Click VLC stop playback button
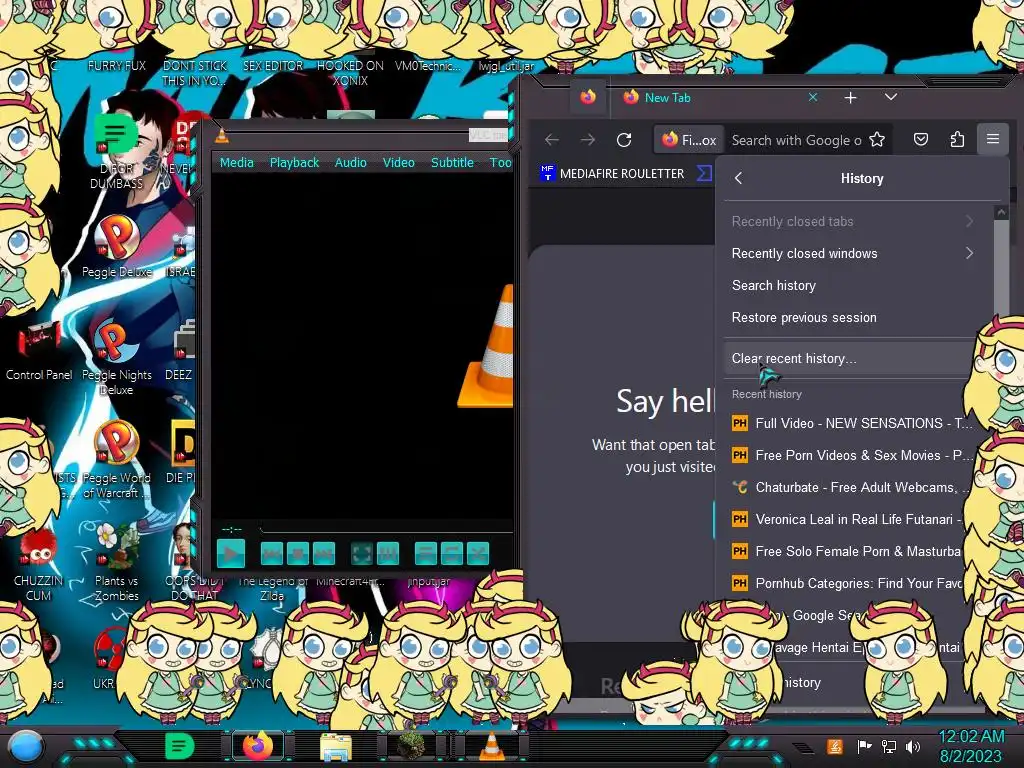The width and height of the screenshot is (1024, 768). click(x=298, y=554)
